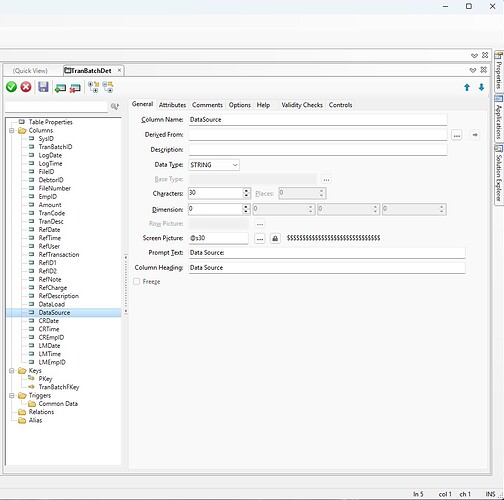Click the Screen Picture @s30 field
504x500 pixels.
[218, 238]
